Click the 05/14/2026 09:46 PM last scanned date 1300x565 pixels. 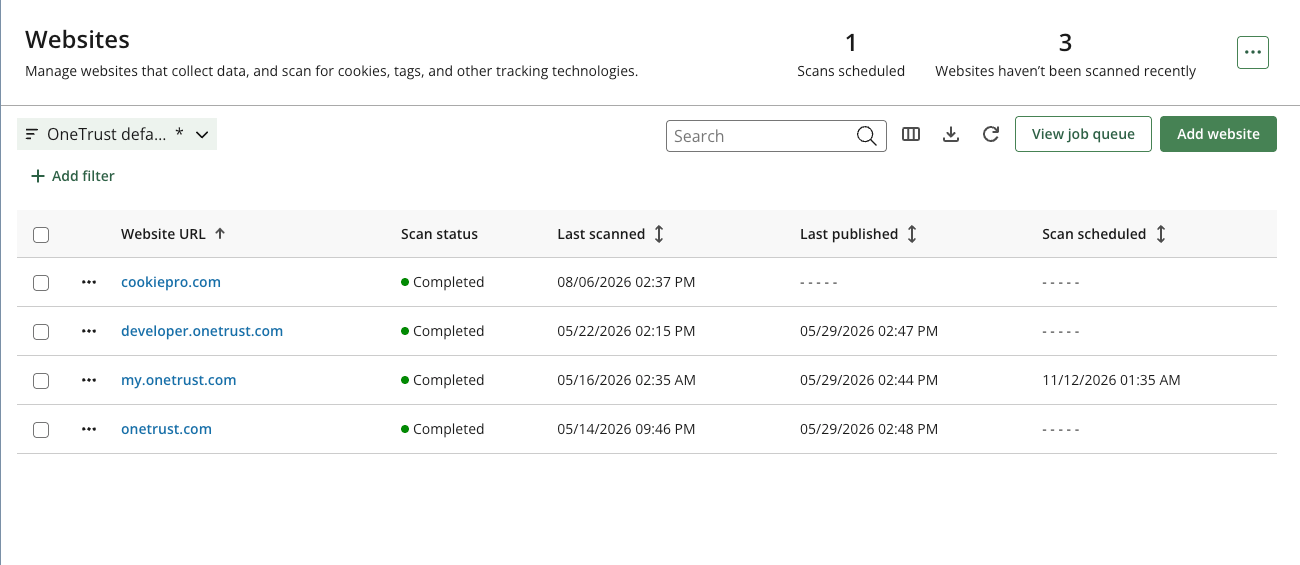click(626, 429)
